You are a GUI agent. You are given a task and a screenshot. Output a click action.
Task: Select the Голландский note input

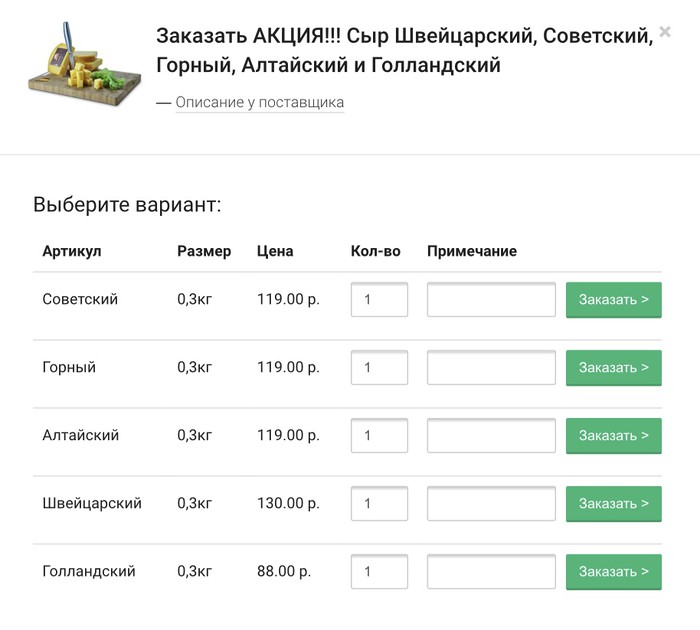point(491,572)
